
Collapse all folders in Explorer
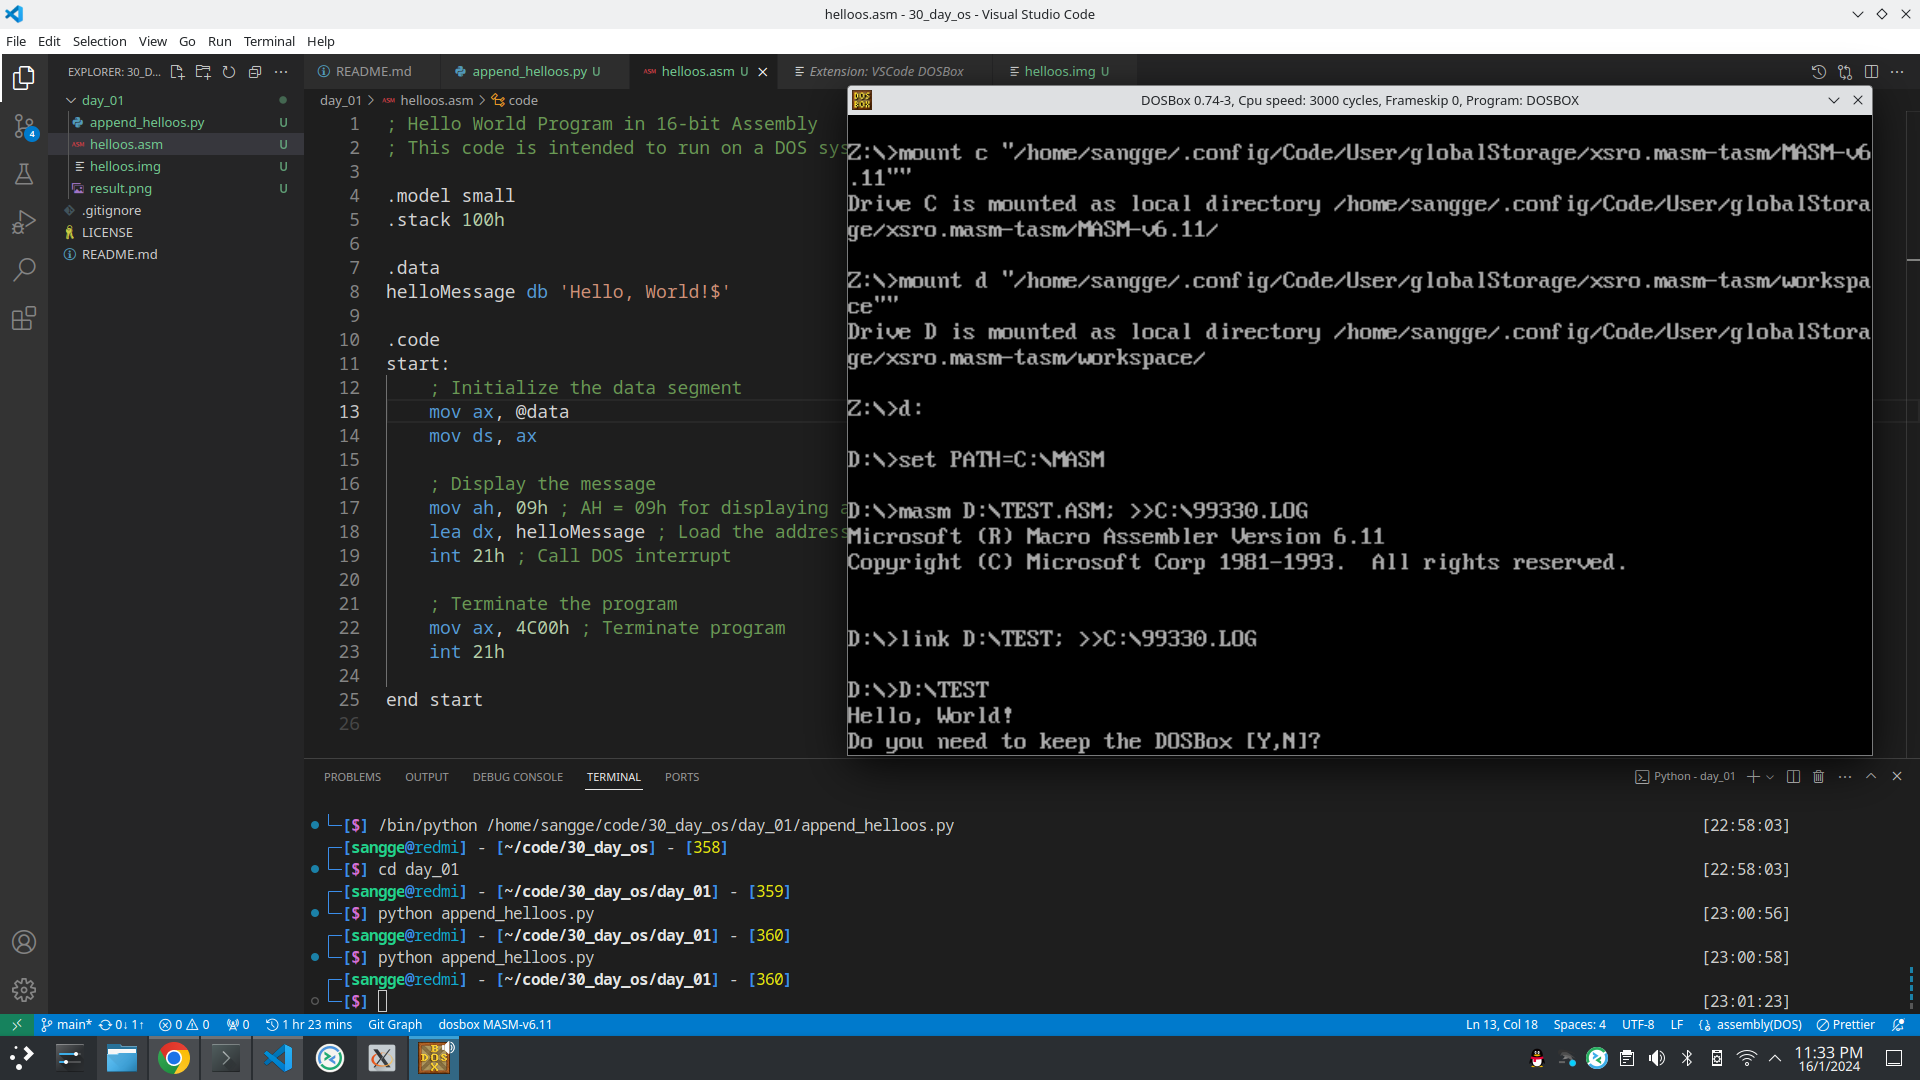(x=255, y=72)
